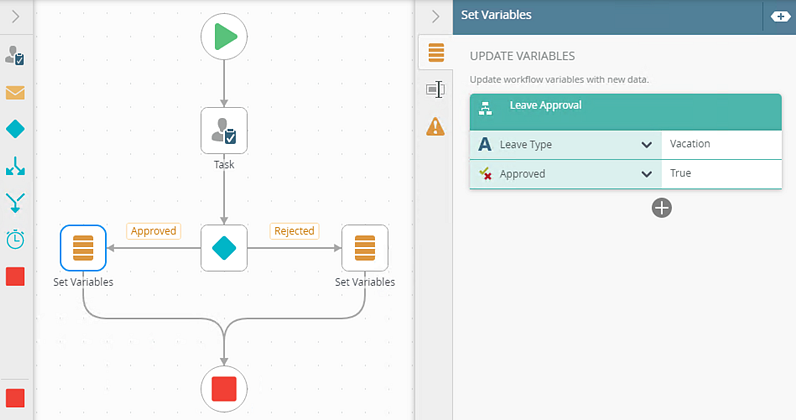
Task: Expand the left toolbox panel chevron
Action: tap(15, 16)
